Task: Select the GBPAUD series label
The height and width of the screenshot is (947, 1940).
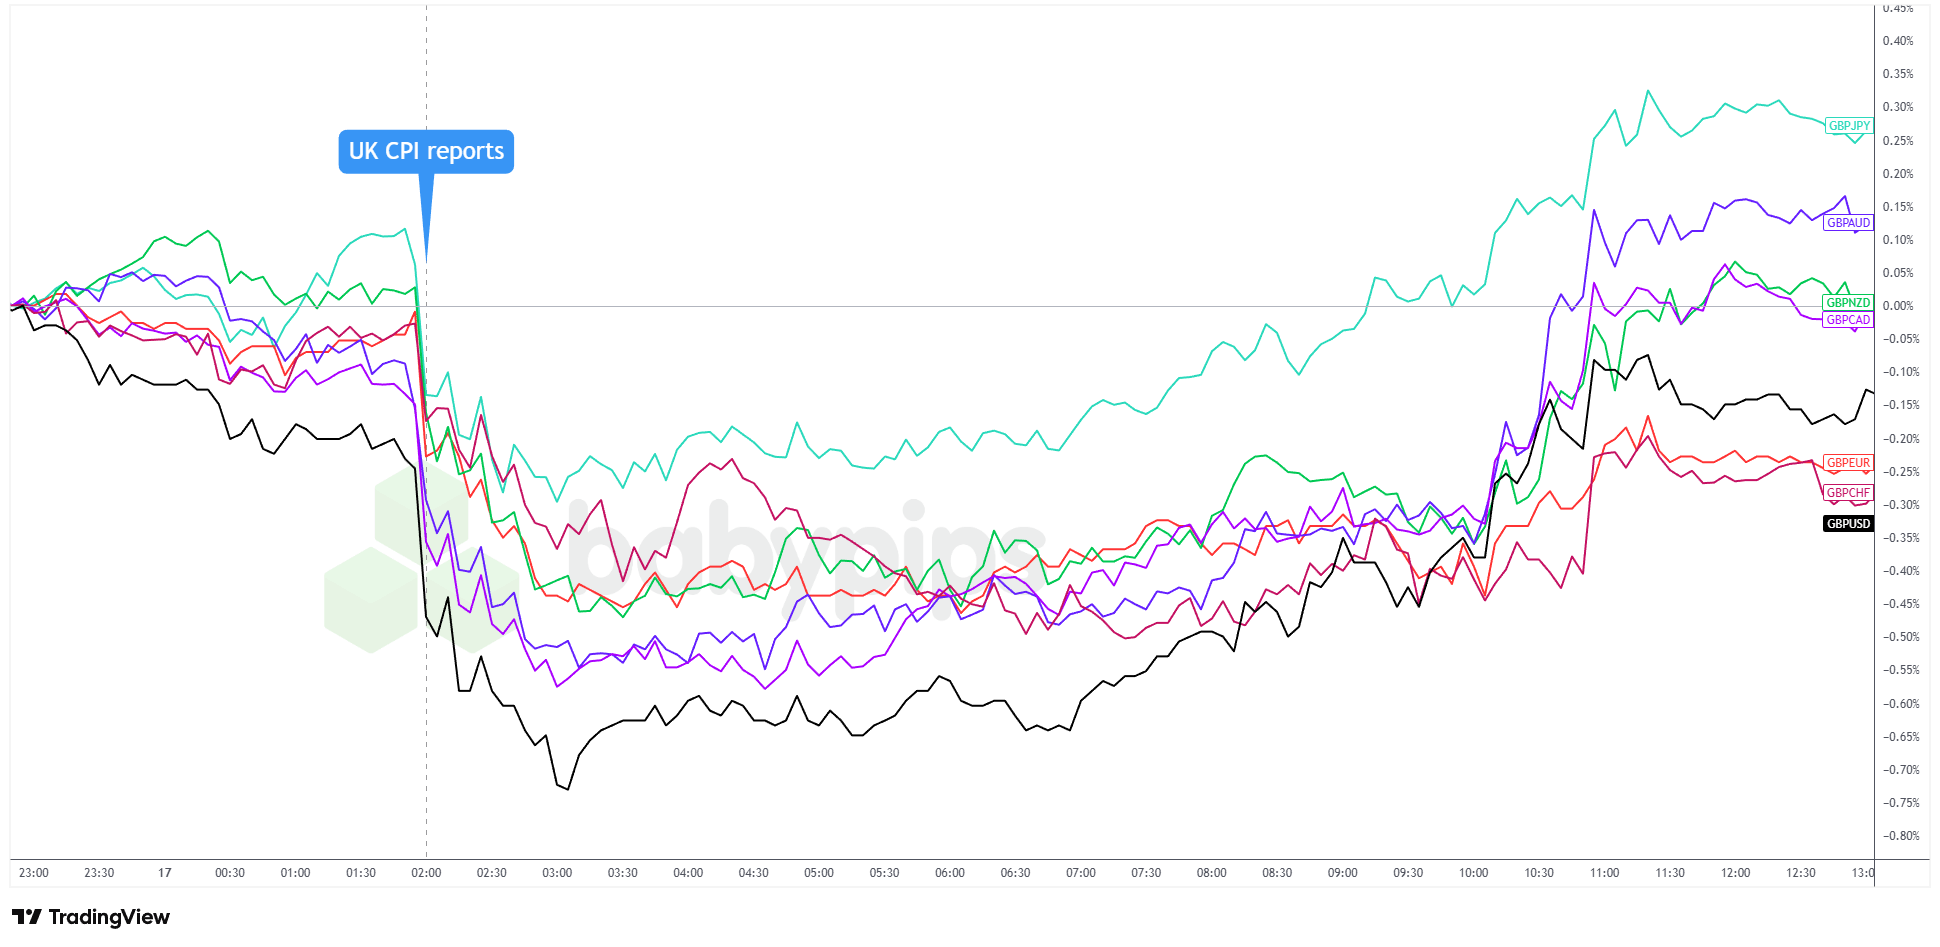Action: tap(1848, 223)
